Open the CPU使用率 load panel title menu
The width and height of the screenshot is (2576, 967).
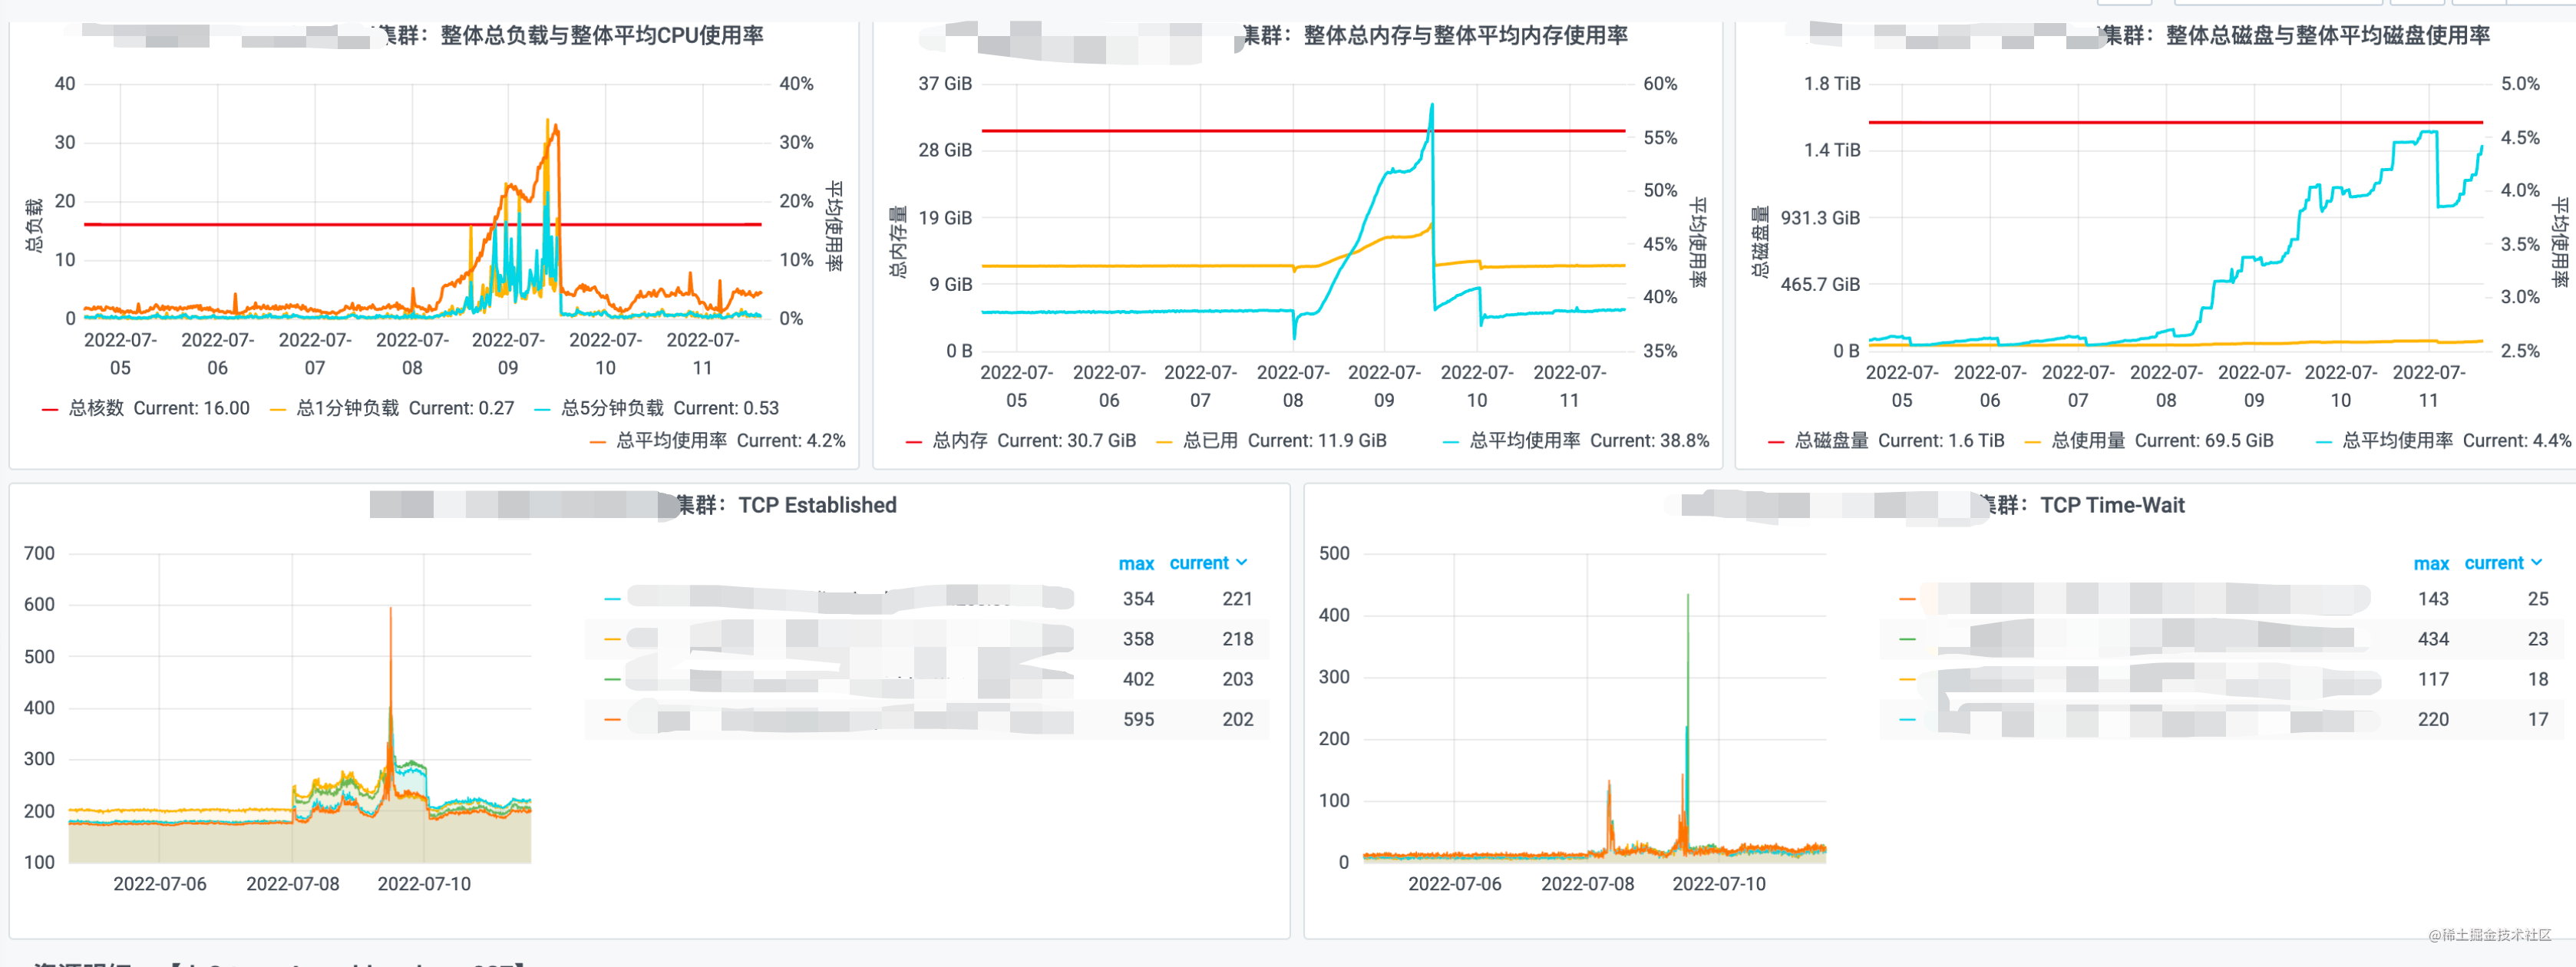coord(571,35)
